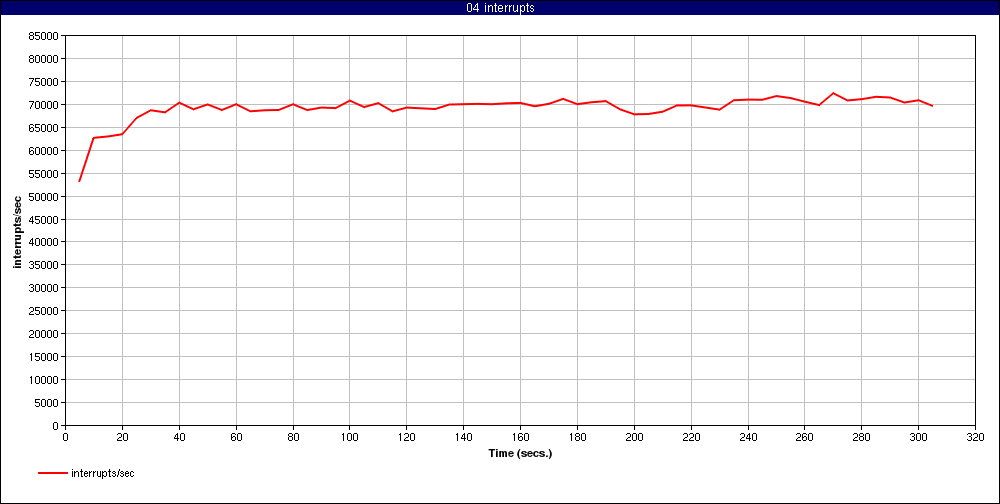
Task: Click the '04 interrupts' chart title
Action: [x=500, y=8]
